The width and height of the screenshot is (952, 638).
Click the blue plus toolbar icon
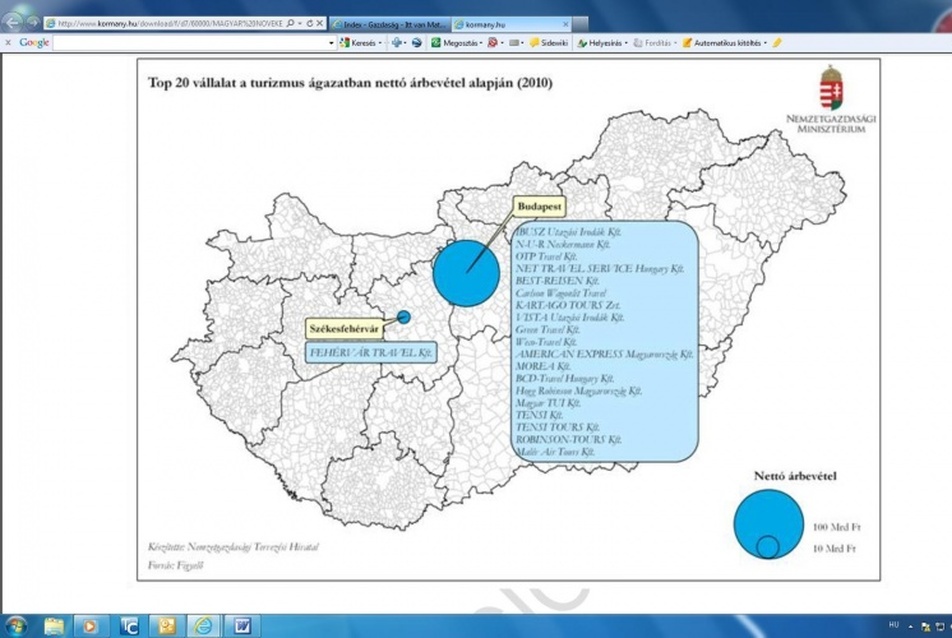(396, 42)
